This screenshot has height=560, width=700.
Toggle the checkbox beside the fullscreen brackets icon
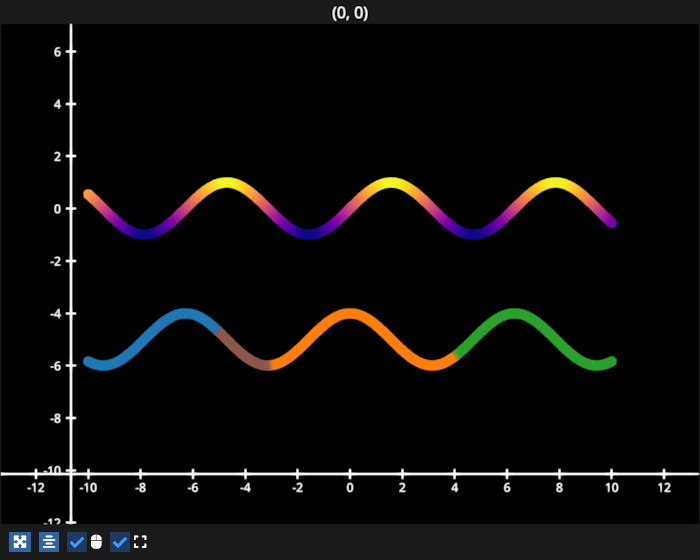pos(120,542)
